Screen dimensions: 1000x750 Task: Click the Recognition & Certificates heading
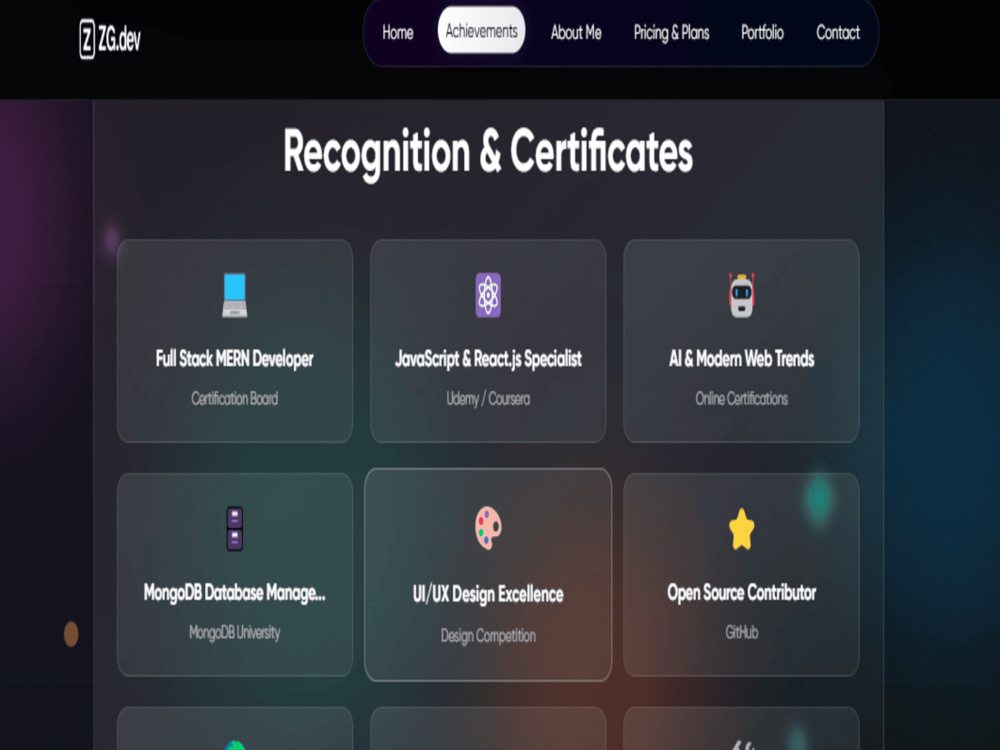488,152
